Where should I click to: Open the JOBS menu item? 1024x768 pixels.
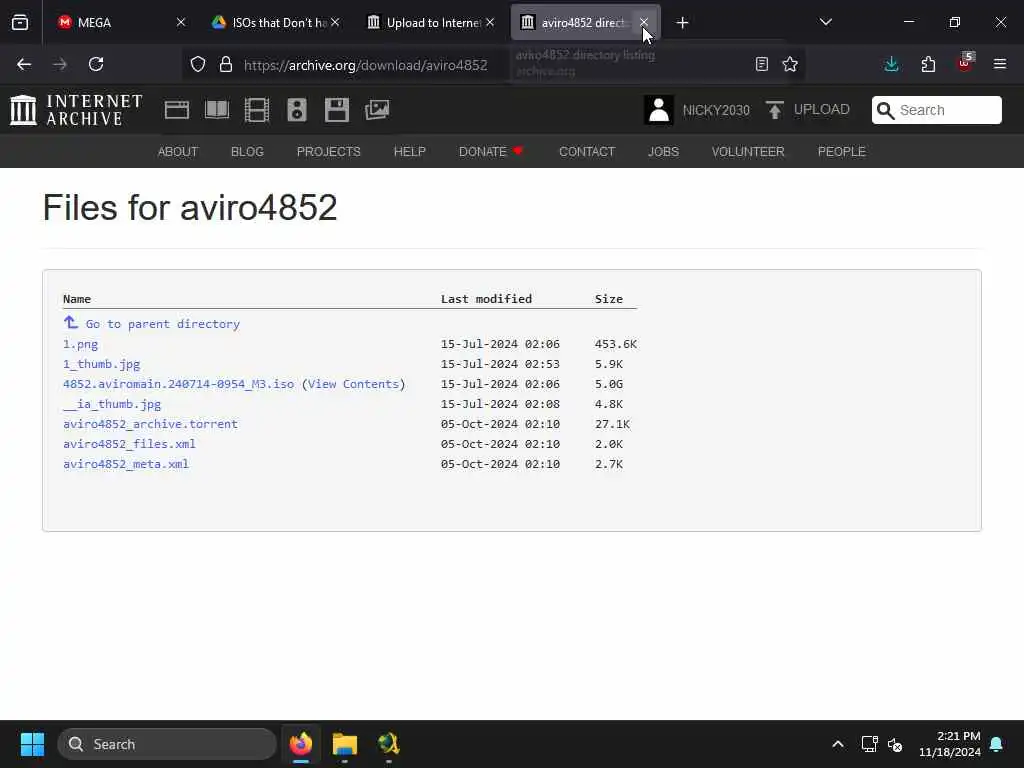[x=664, y=152]
